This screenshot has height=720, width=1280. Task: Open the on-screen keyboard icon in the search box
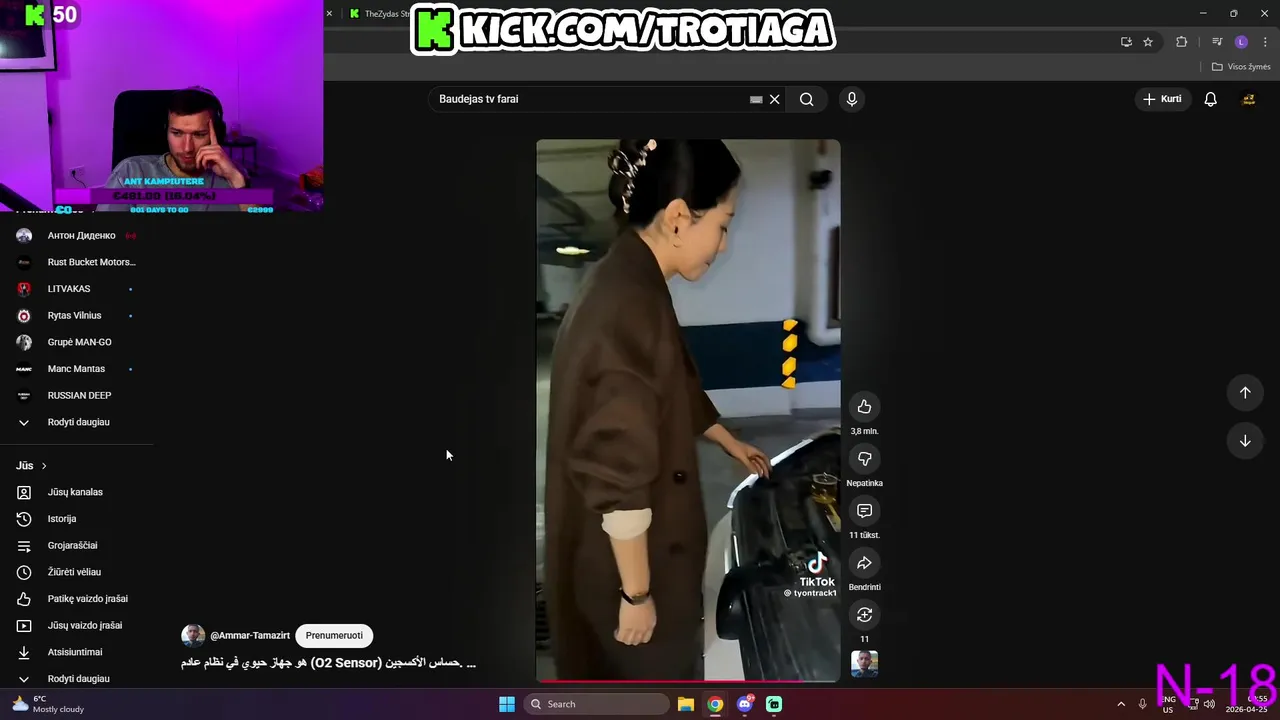click(x=756, y=99)
